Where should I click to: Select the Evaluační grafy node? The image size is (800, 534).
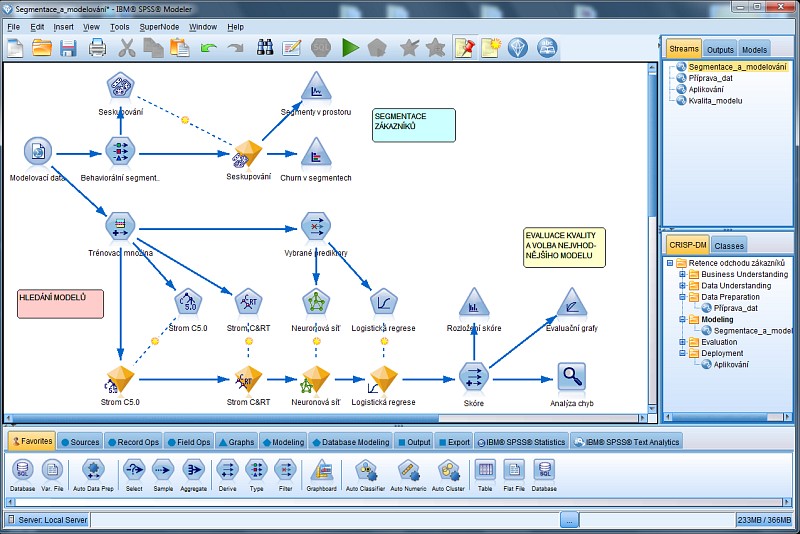tap(571, 302)
